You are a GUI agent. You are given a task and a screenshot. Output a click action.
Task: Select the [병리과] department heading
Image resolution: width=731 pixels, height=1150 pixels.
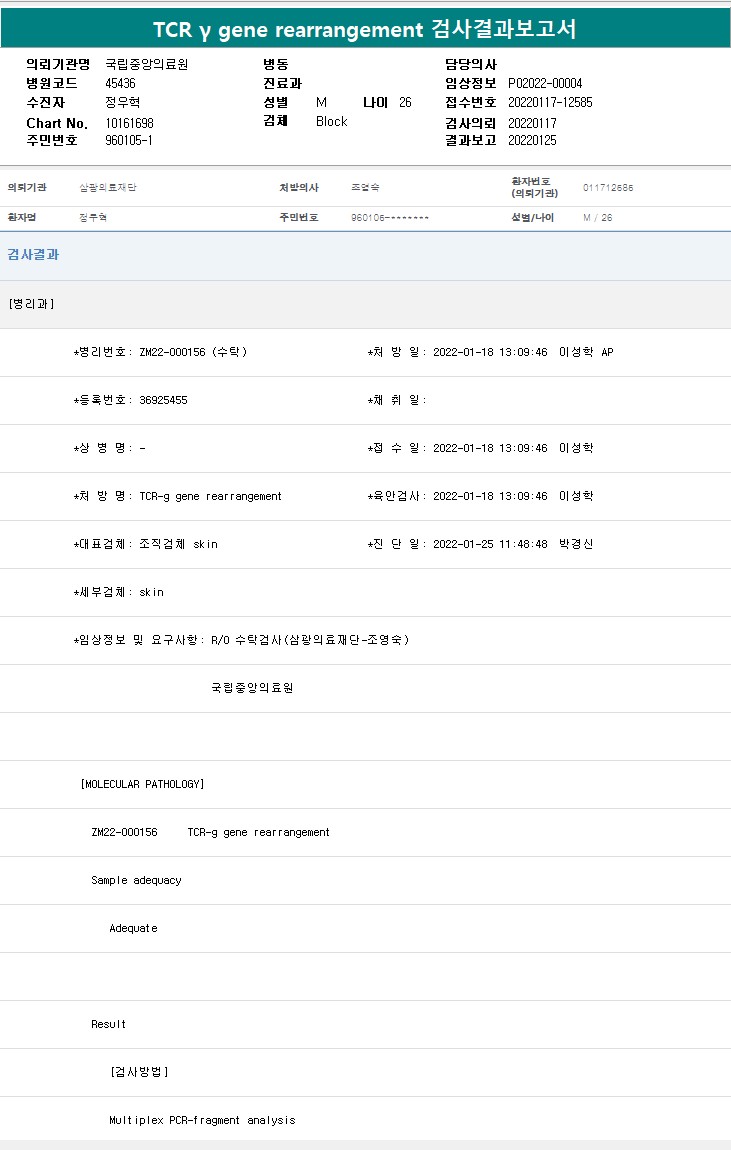pos(31,303)
